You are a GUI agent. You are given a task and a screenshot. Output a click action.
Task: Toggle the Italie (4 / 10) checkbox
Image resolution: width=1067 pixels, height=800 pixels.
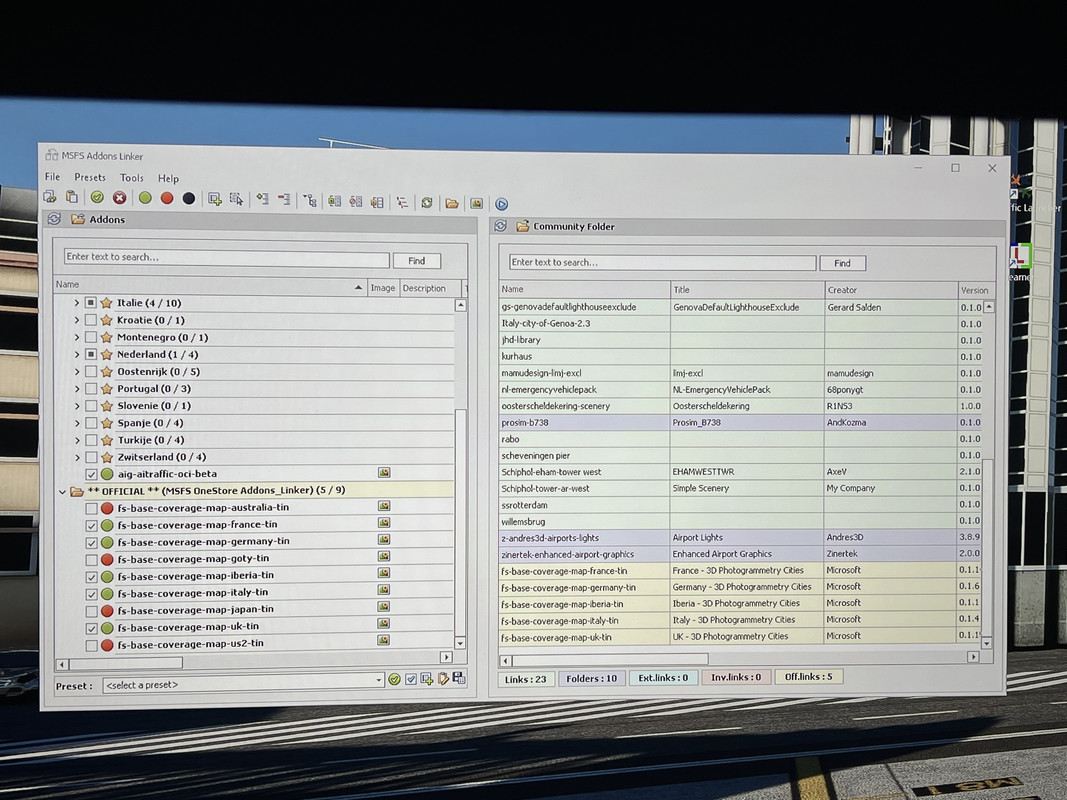[91, 303]
